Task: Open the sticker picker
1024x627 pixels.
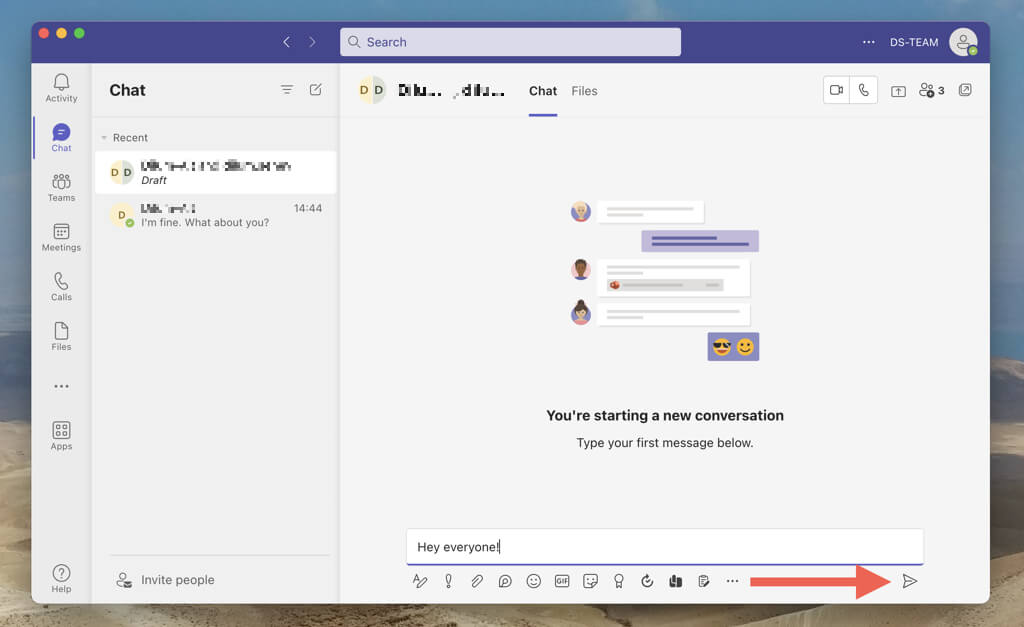Action: pyautogui.click(x=590, y=581)
